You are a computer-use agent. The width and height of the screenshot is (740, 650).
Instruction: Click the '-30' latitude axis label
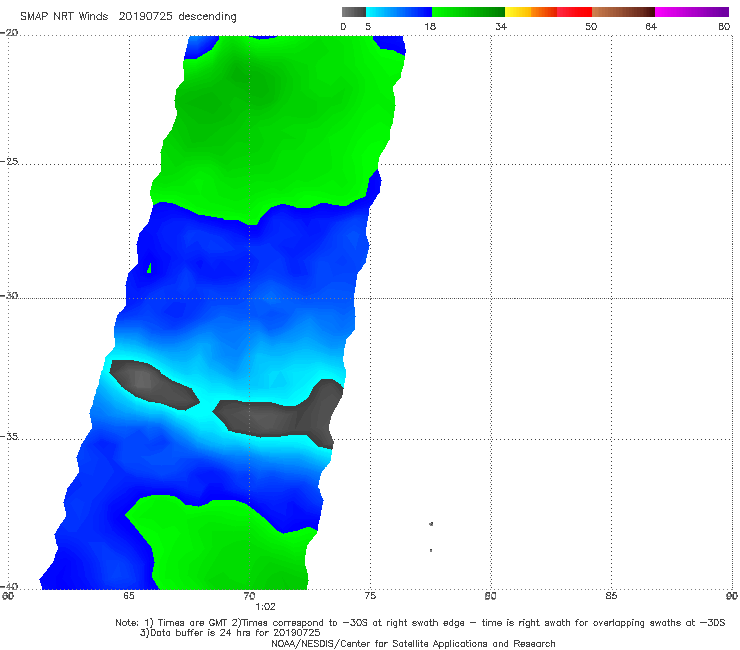coord(9,295)
